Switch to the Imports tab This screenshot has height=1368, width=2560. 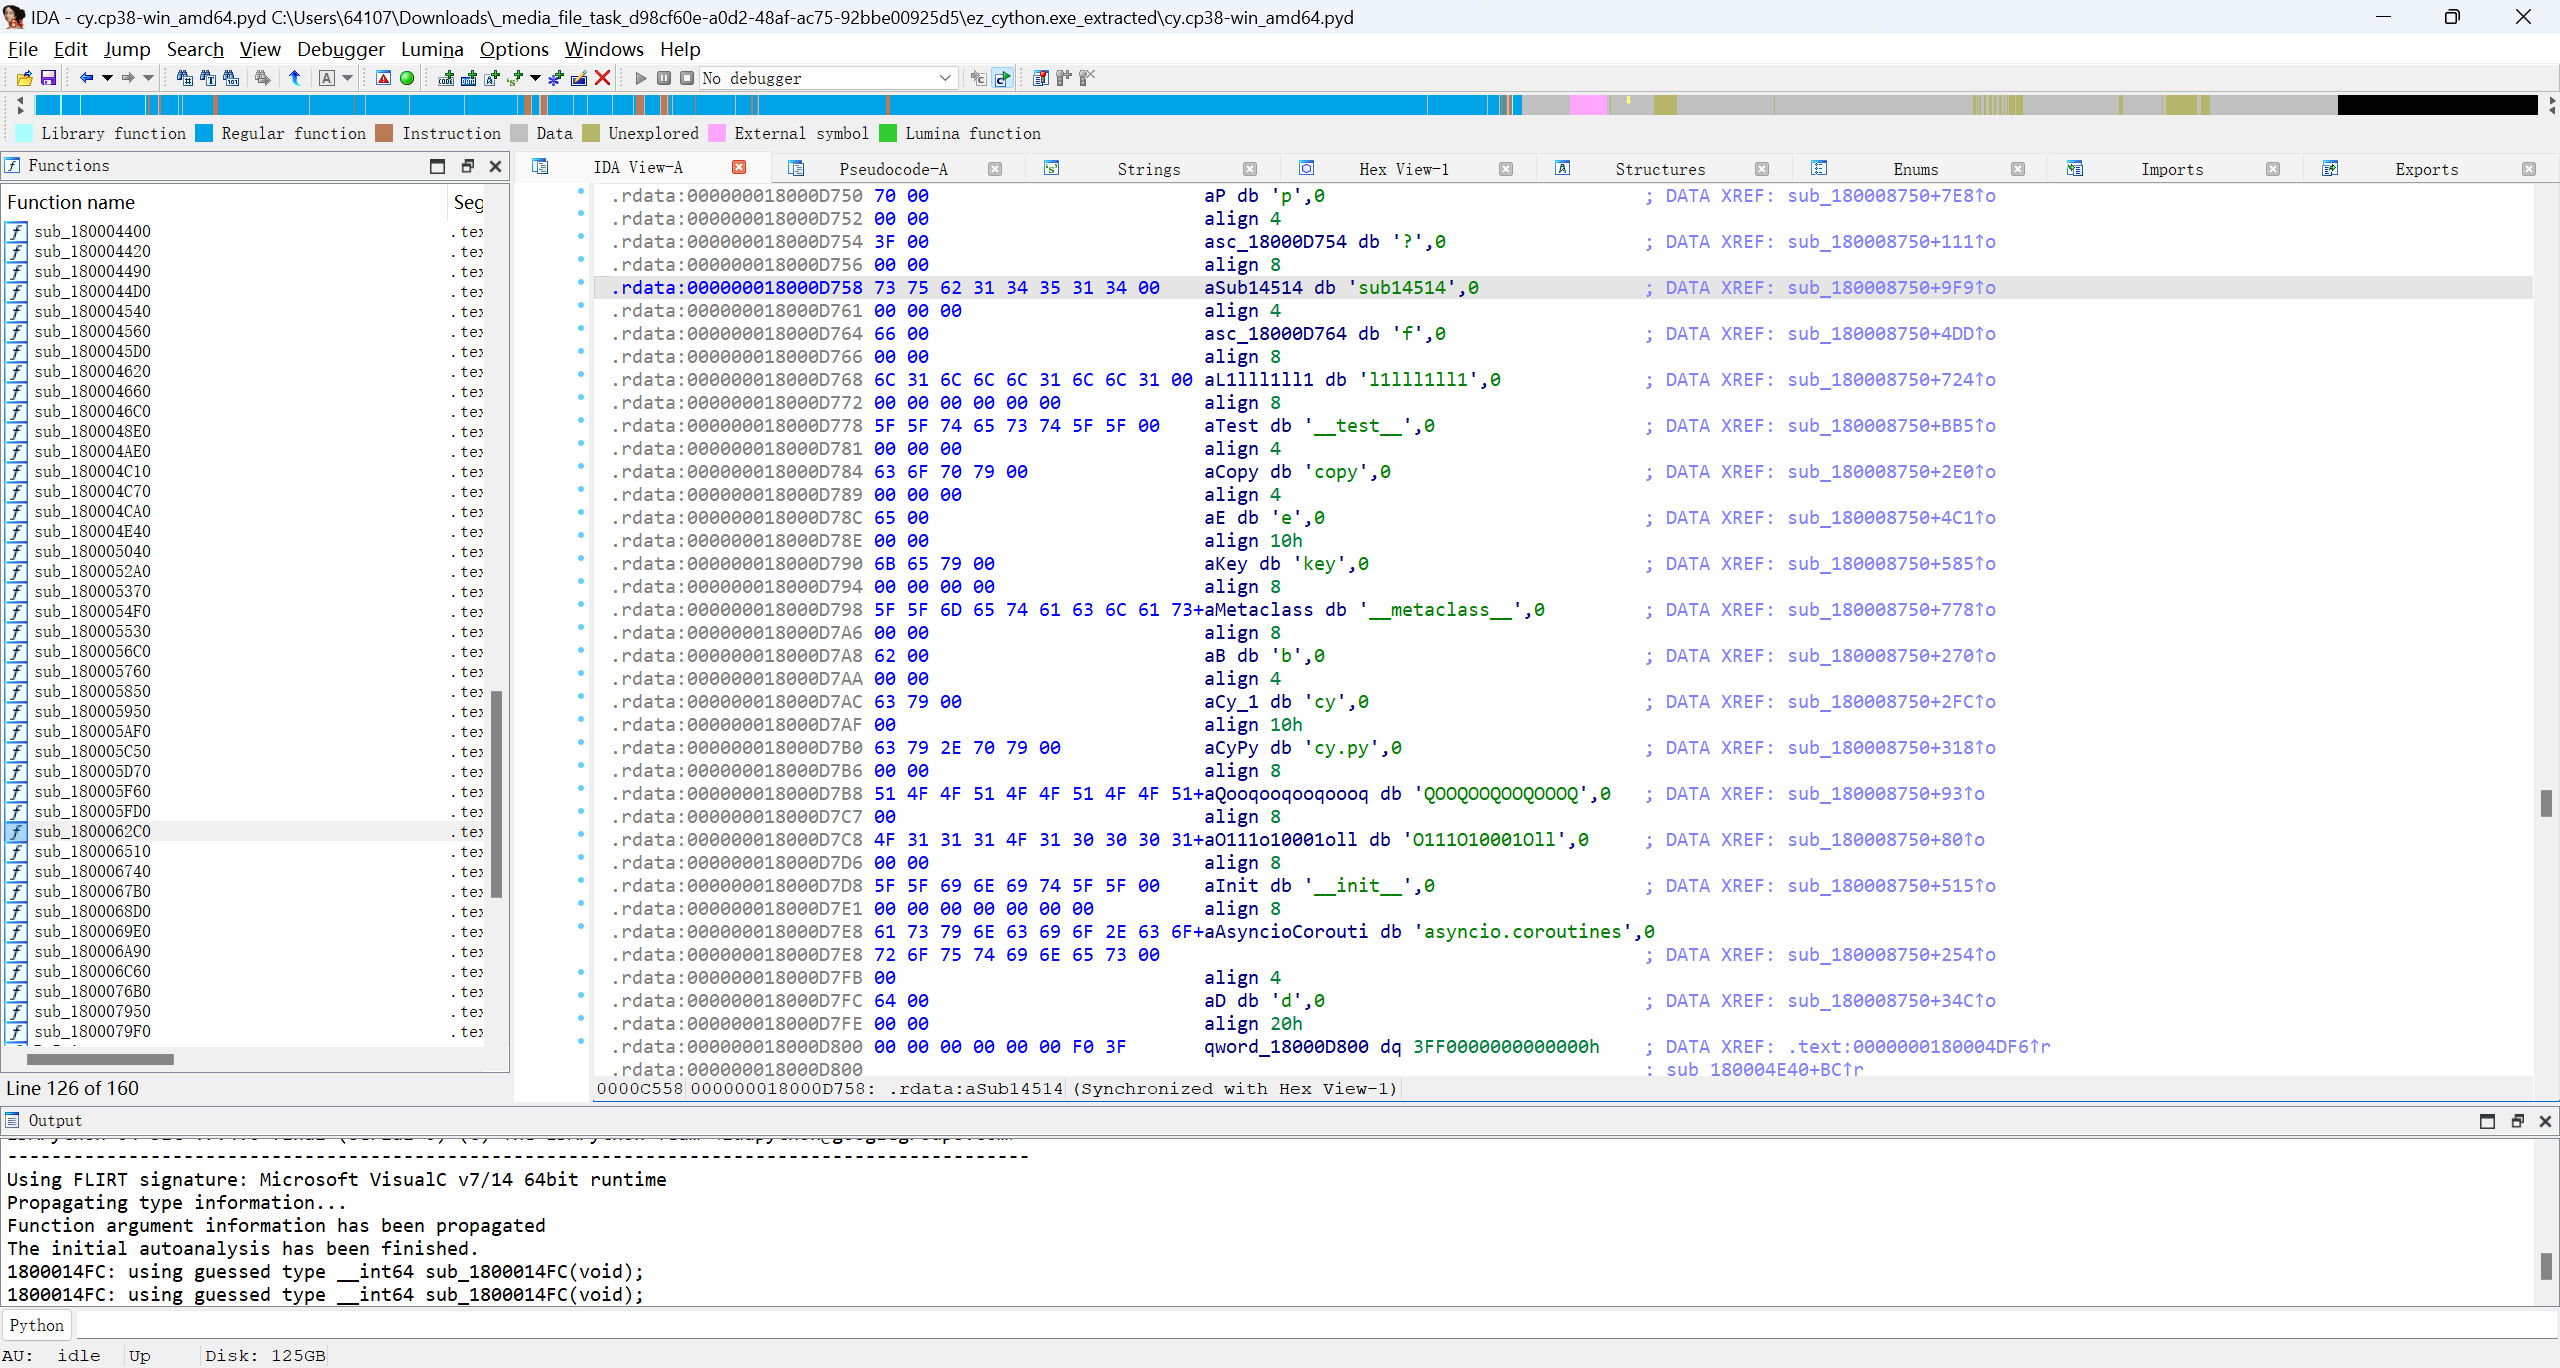pos(2172,169)
